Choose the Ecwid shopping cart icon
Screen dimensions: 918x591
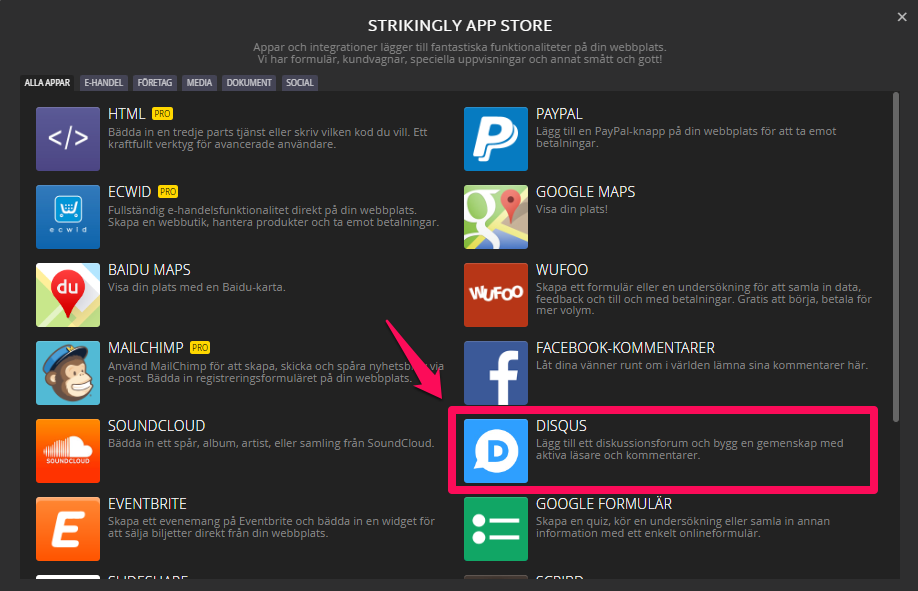click(68, 217)
